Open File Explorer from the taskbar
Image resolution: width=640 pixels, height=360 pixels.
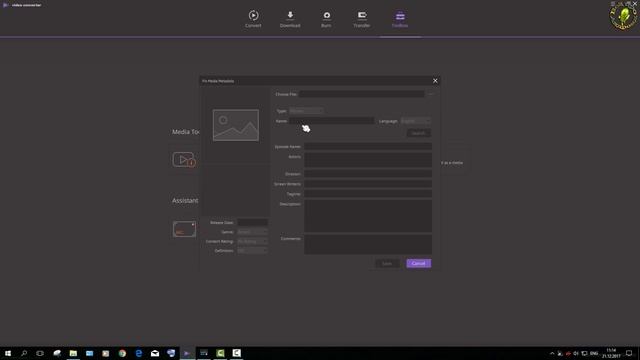coord(73,353)
